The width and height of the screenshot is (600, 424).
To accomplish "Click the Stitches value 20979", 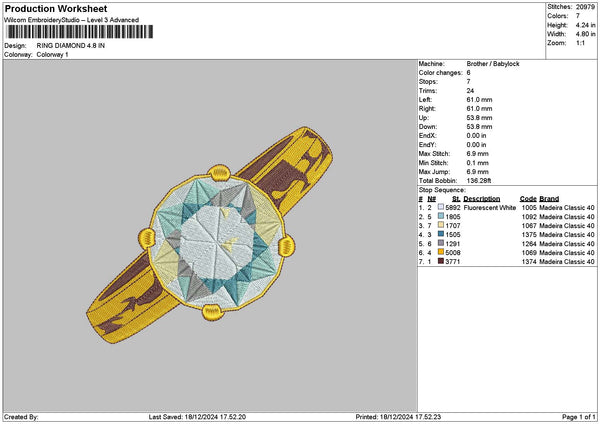I will (x=585, y=7).
